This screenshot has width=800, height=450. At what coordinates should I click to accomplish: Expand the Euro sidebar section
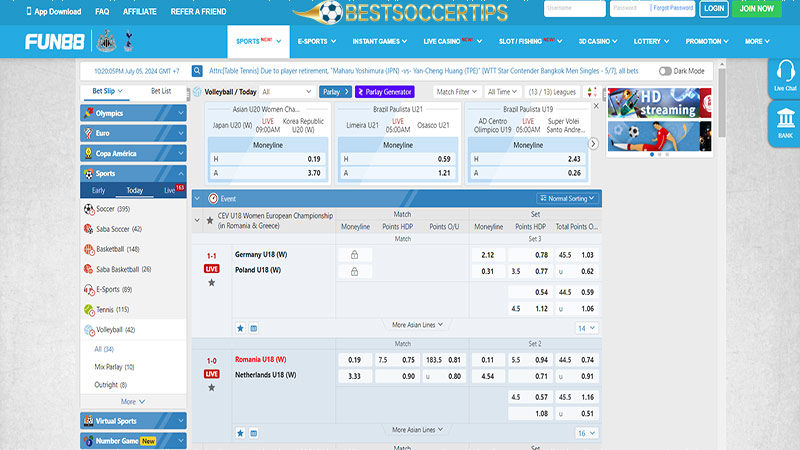pyautogui.click(x=133, y=133)
